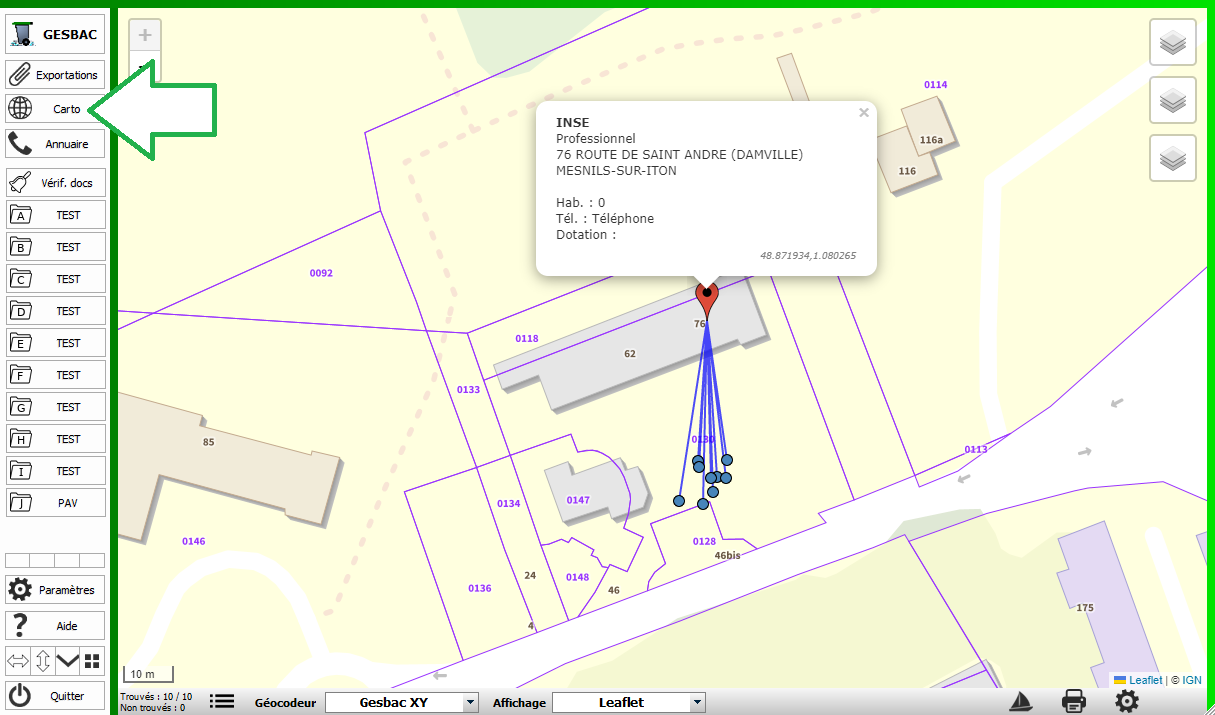
Task: Click the printer icon to print map
Action: [1074, 702]
